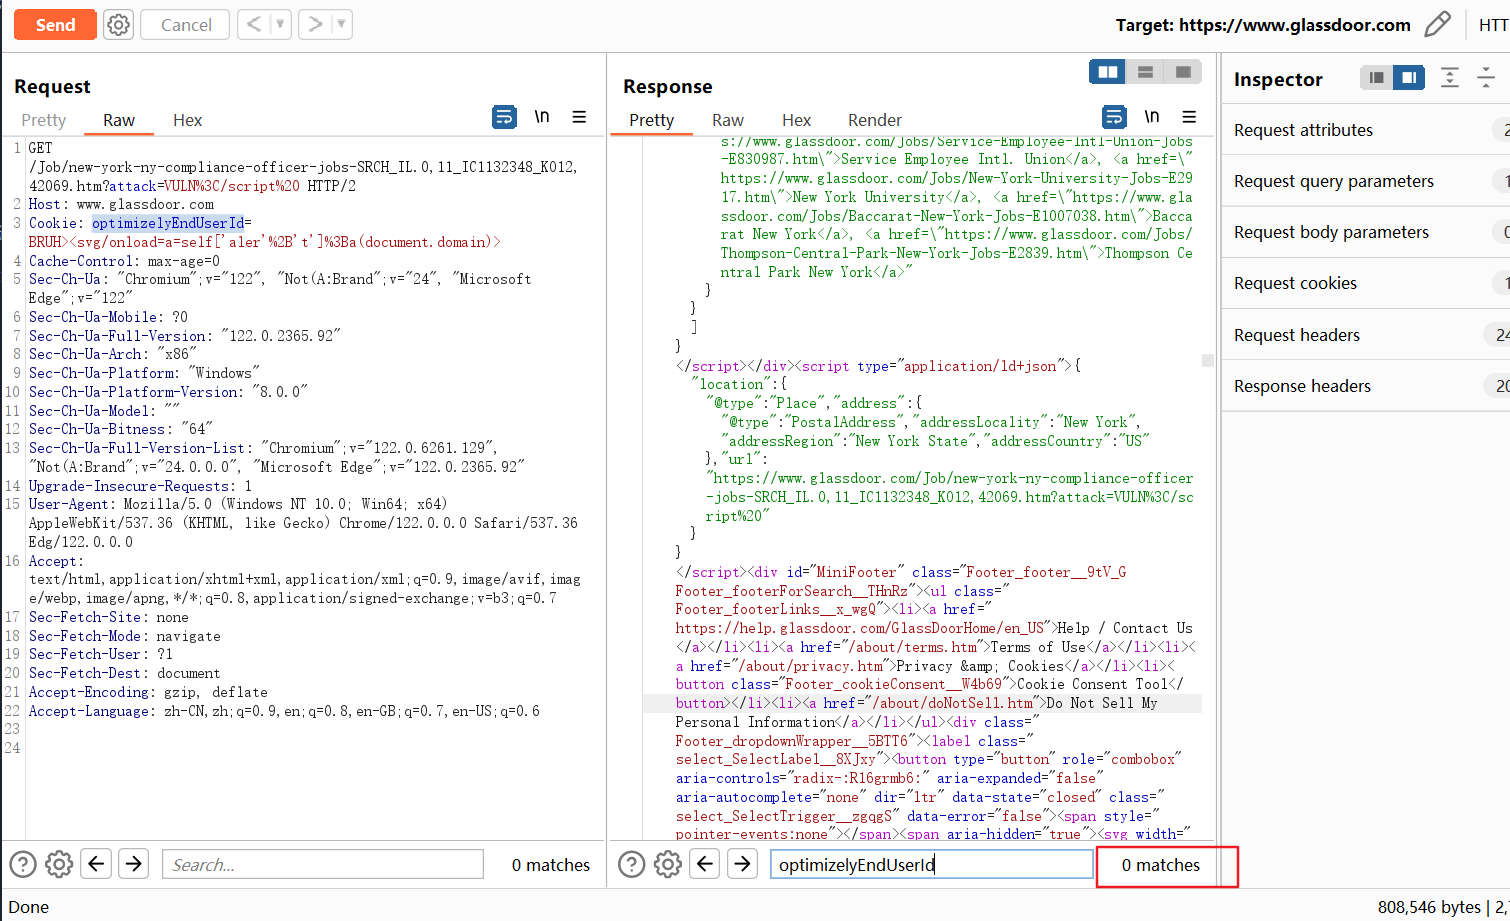Select the Request Raw tab
Screen dimensions: 1510x921
(119, 120)
